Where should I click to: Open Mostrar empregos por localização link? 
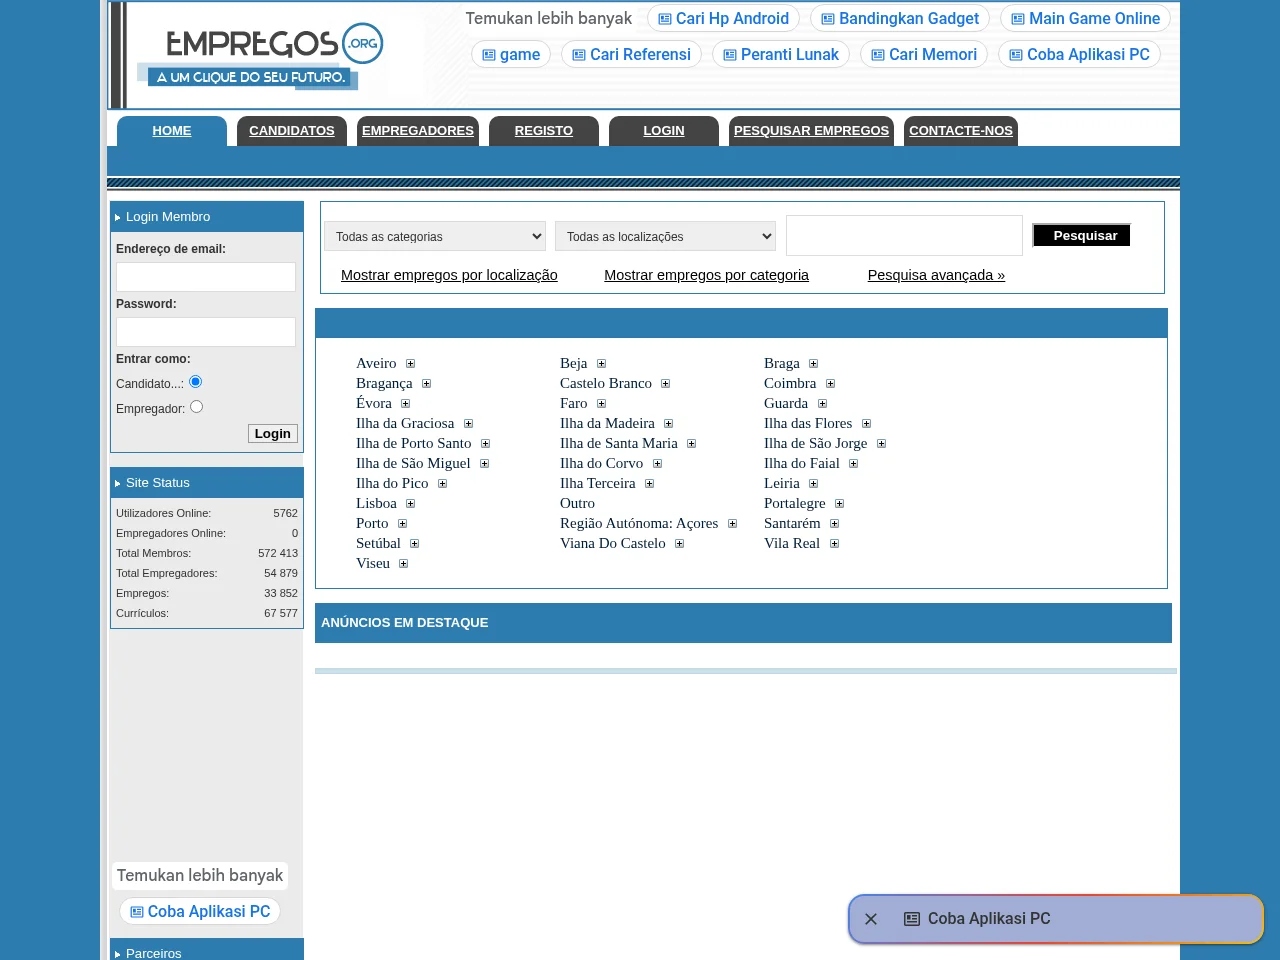coord(449,275)
